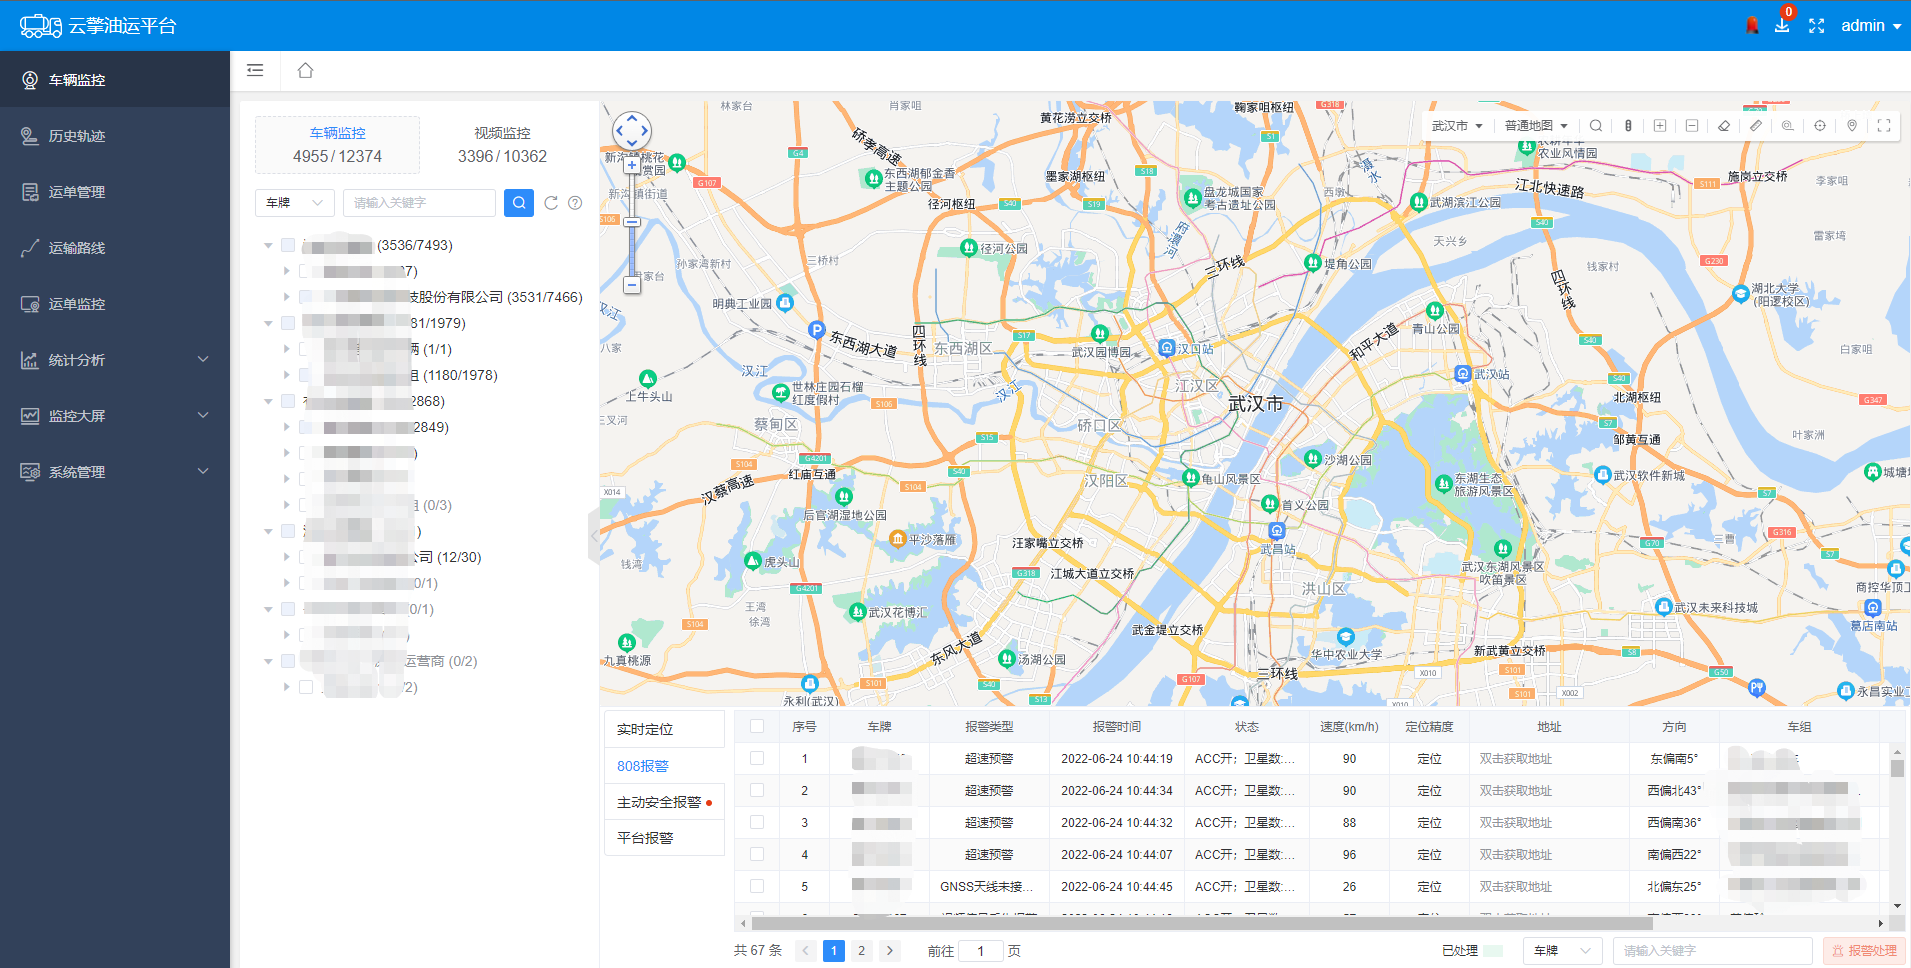Click the map zoom slider handle
Image resolution: width=1911 pixels, height=968 pixels.
[632, 222]
